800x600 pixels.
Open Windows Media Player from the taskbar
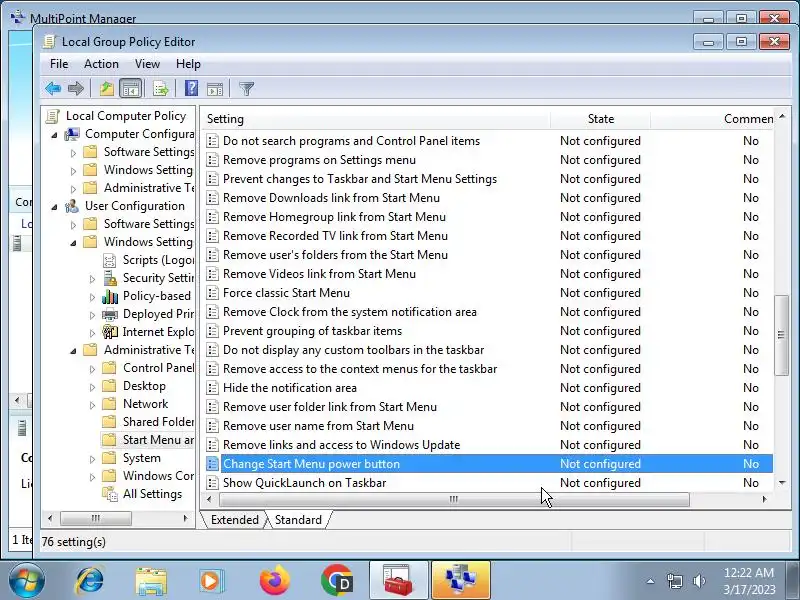(x=211, y=581)
